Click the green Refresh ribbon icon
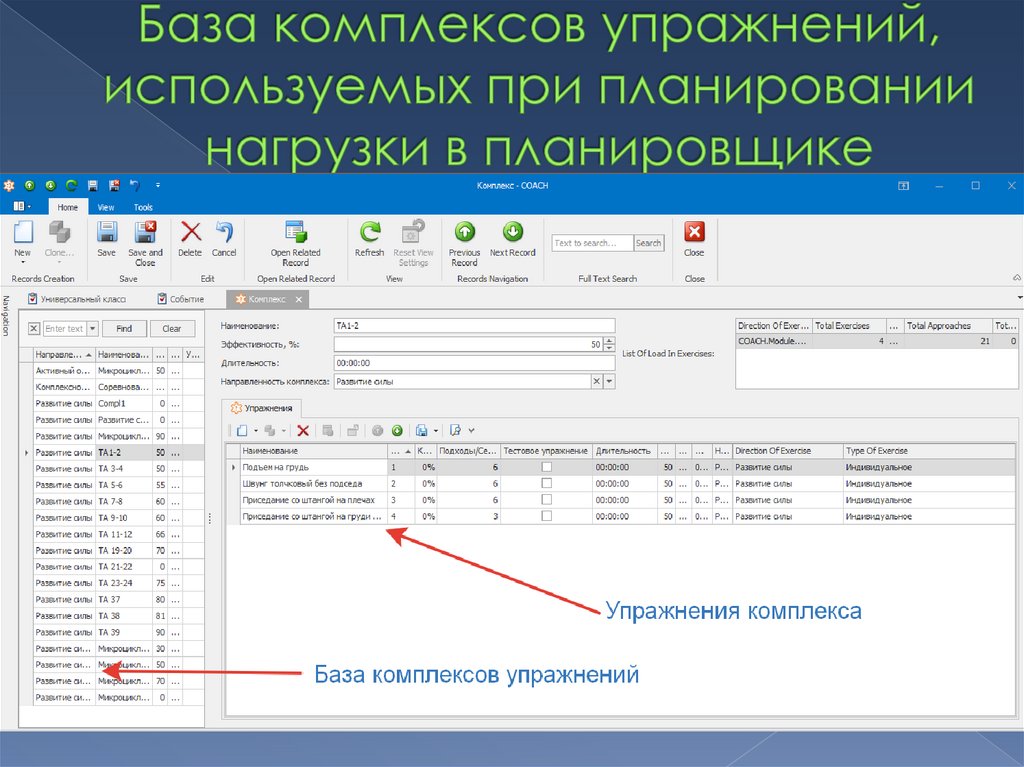 click(370, 232)
